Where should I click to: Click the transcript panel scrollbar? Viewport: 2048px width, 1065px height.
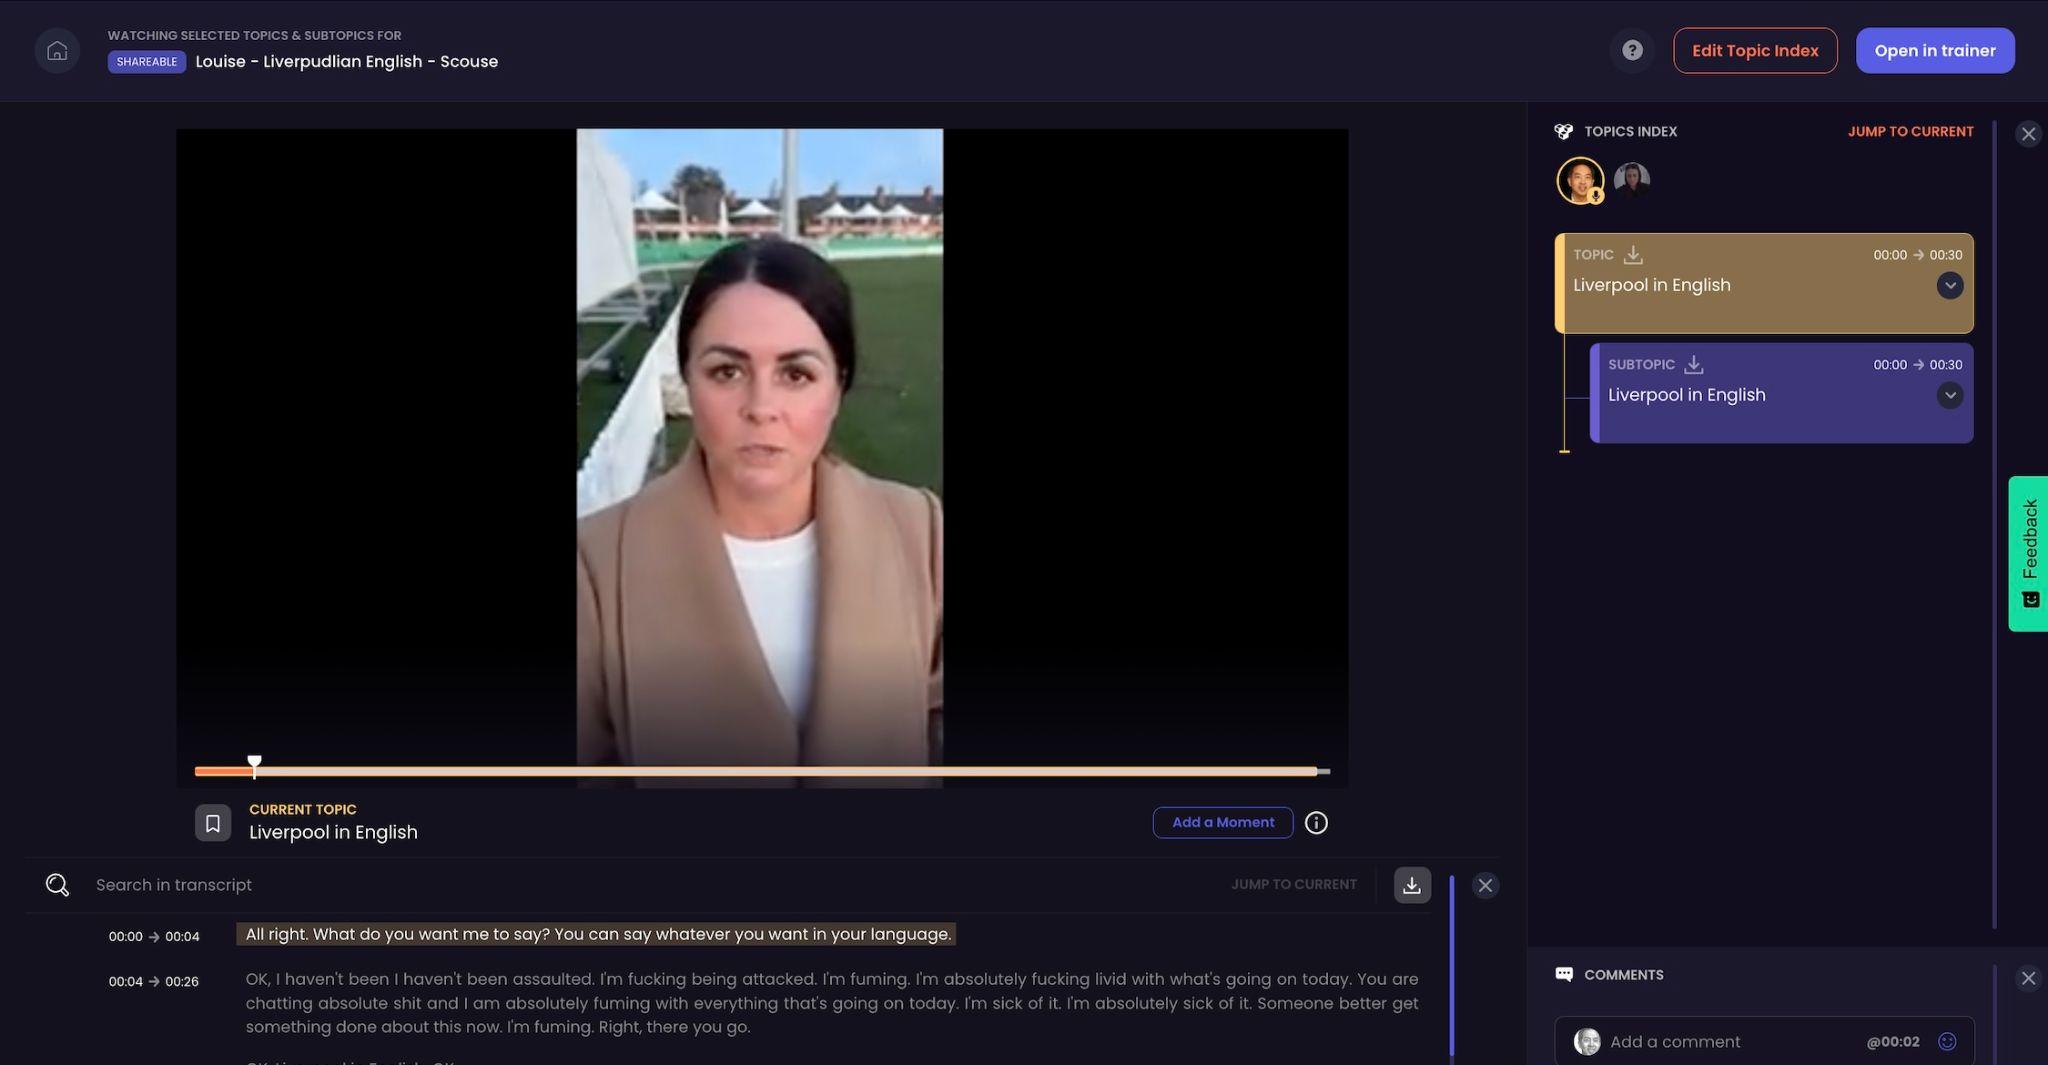[1452, 968]
